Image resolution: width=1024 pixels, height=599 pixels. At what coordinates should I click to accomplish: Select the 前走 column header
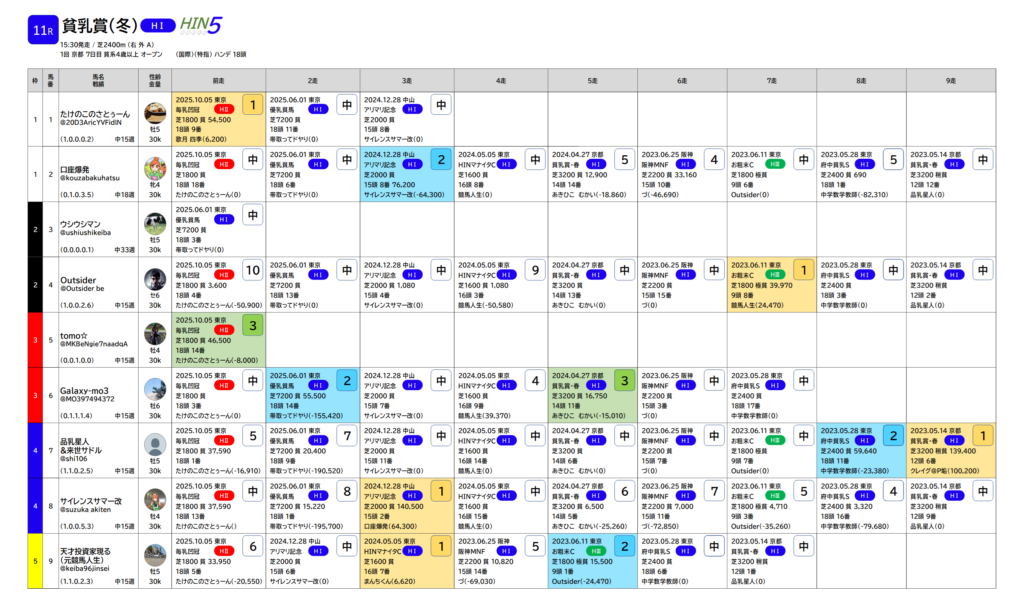pyautogui.click(x=219, y=80)
